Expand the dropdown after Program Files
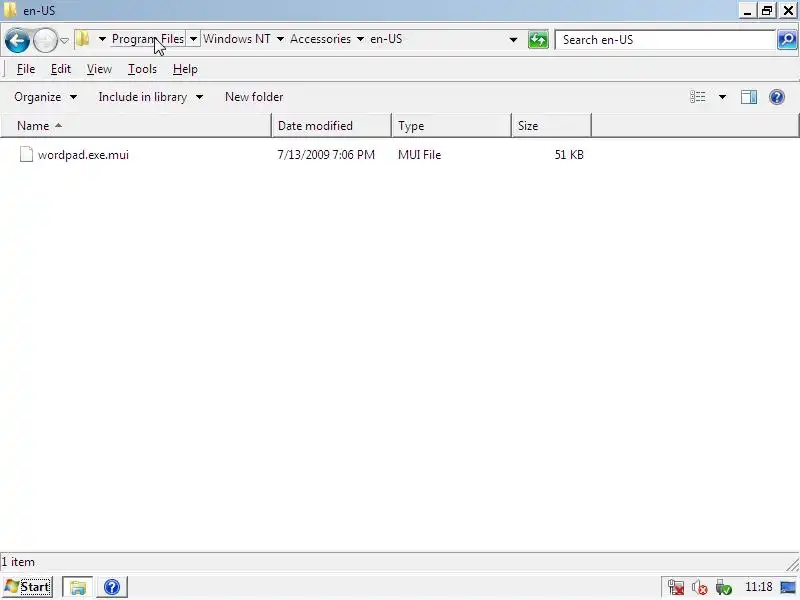The width and height of the screenshot is (800, 600). pos(193,39)
